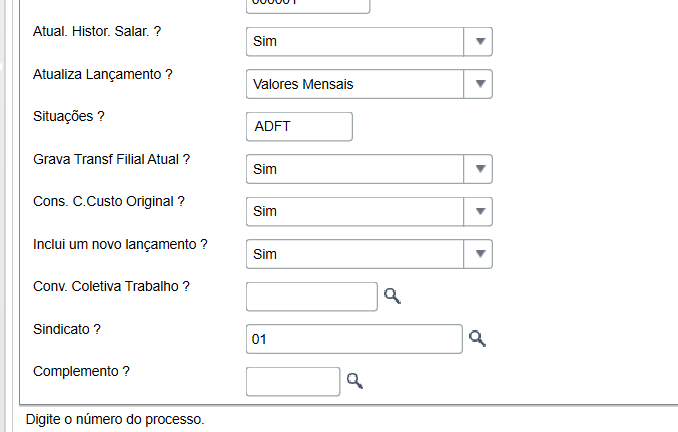
Task: Click the "Grava Transf Filial Atual ?" label
Action: (x=111, y=159)
